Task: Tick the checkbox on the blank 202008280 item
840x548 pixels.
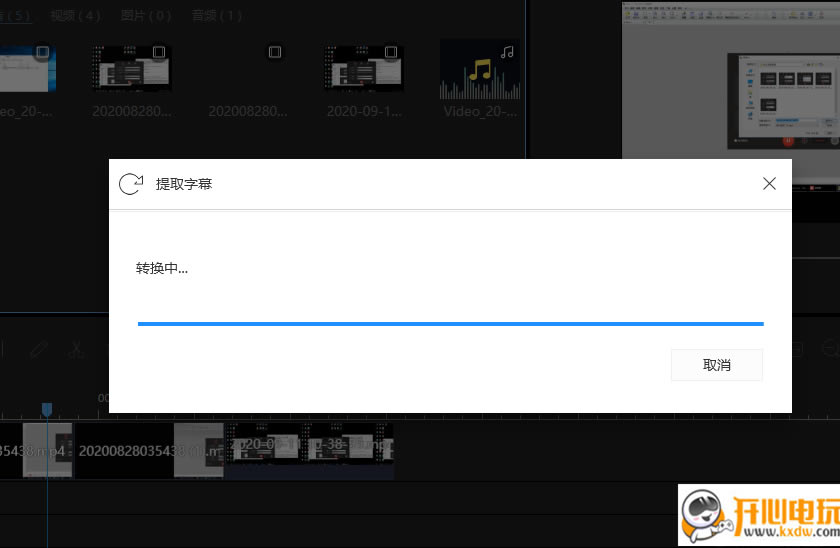Action: [275, 52]
